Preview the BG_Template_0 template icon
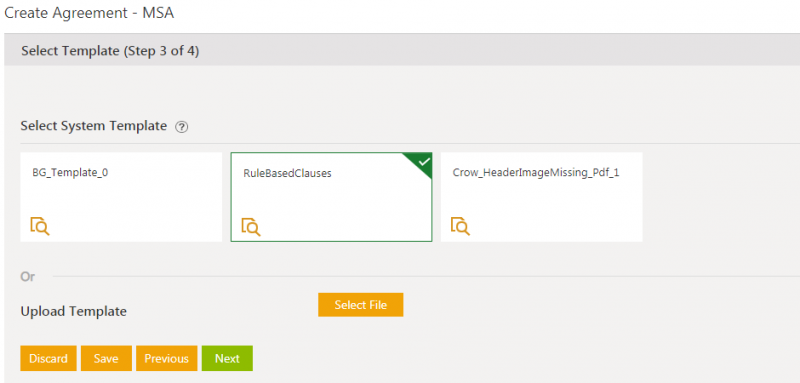 (40, 226)
